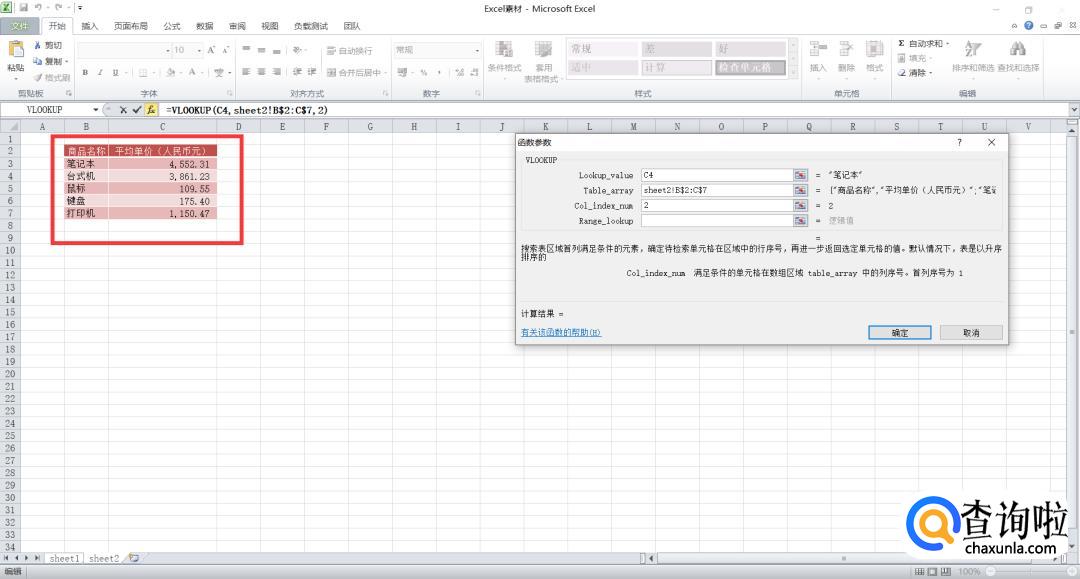Switch to the sheet1 worksheet tab
The width and height of the screenshot is (1080, 579).
pos(64,559)
